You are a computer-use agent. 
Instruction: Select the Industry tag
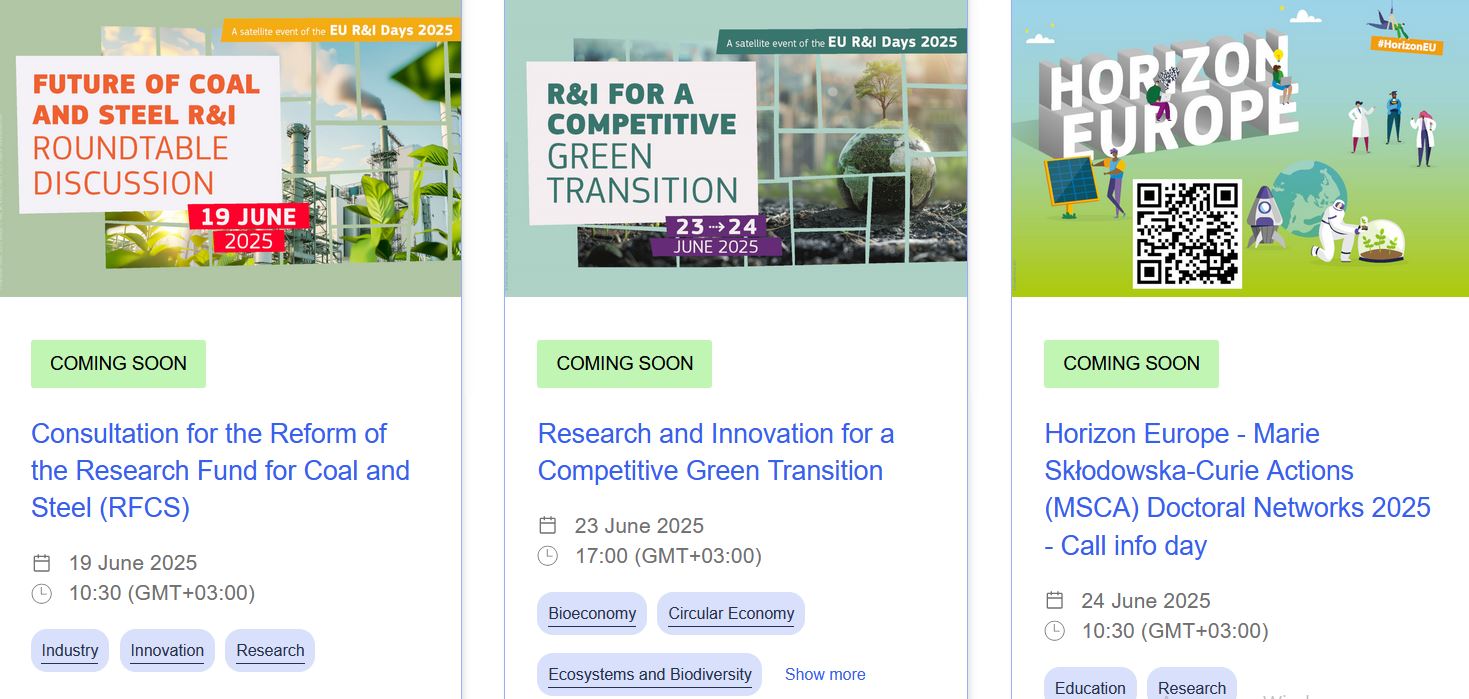click(70, 650)
